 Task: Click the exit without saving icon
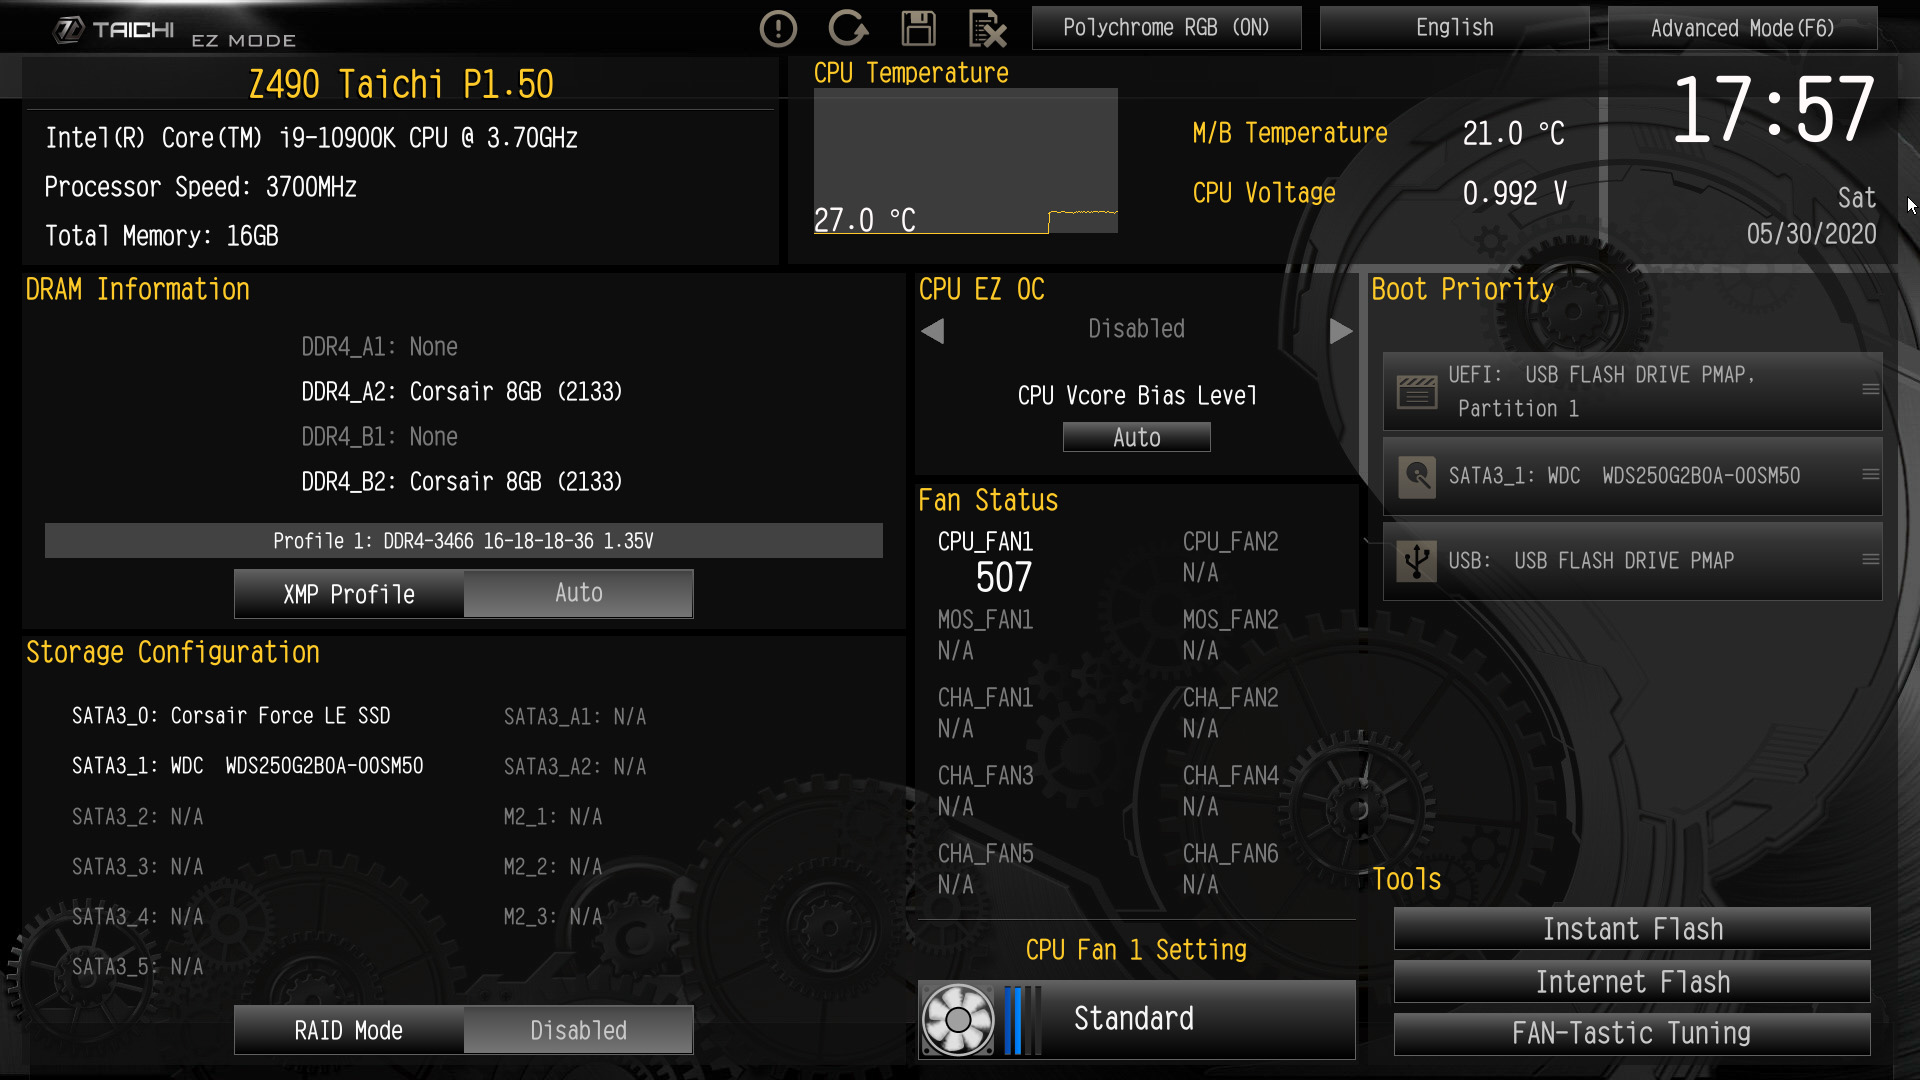coord(988,28)
